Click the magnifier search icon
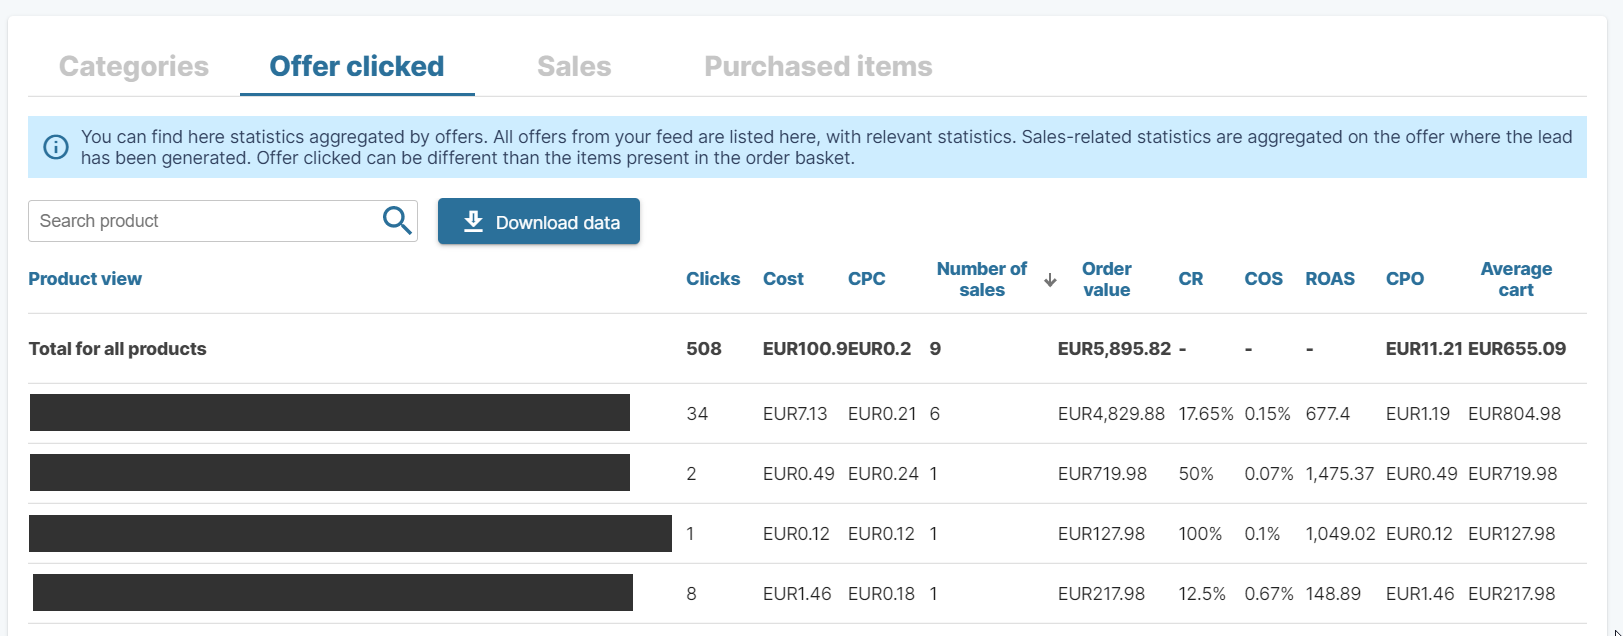This screenshot has width=1623, height=636. [x=397, y=221]
